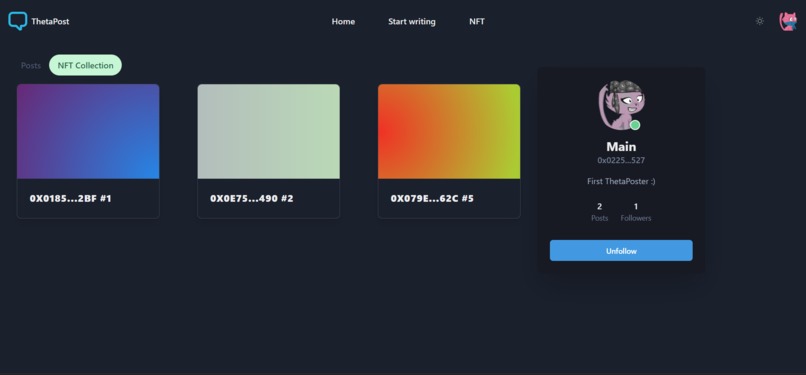The height and width of the screenshot is (375, 806).
Task: Go to the Home page
Action: 343,22
